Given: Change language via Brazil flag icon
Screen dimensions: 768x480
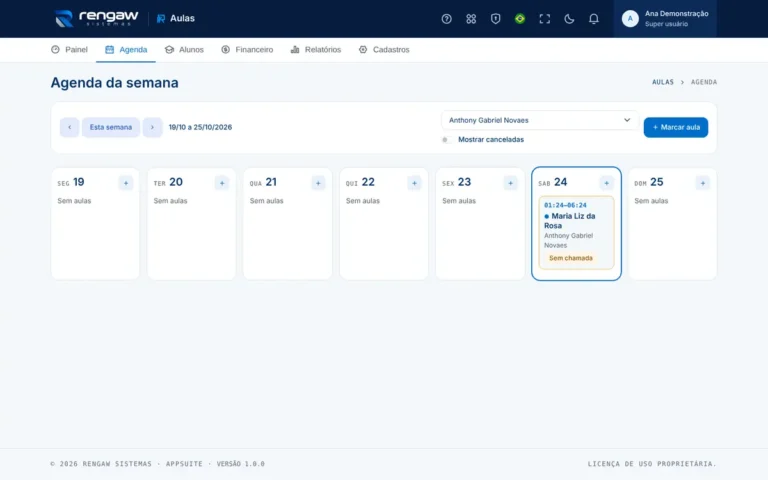Looking at the screenshot, I should (x=520, y=19).
